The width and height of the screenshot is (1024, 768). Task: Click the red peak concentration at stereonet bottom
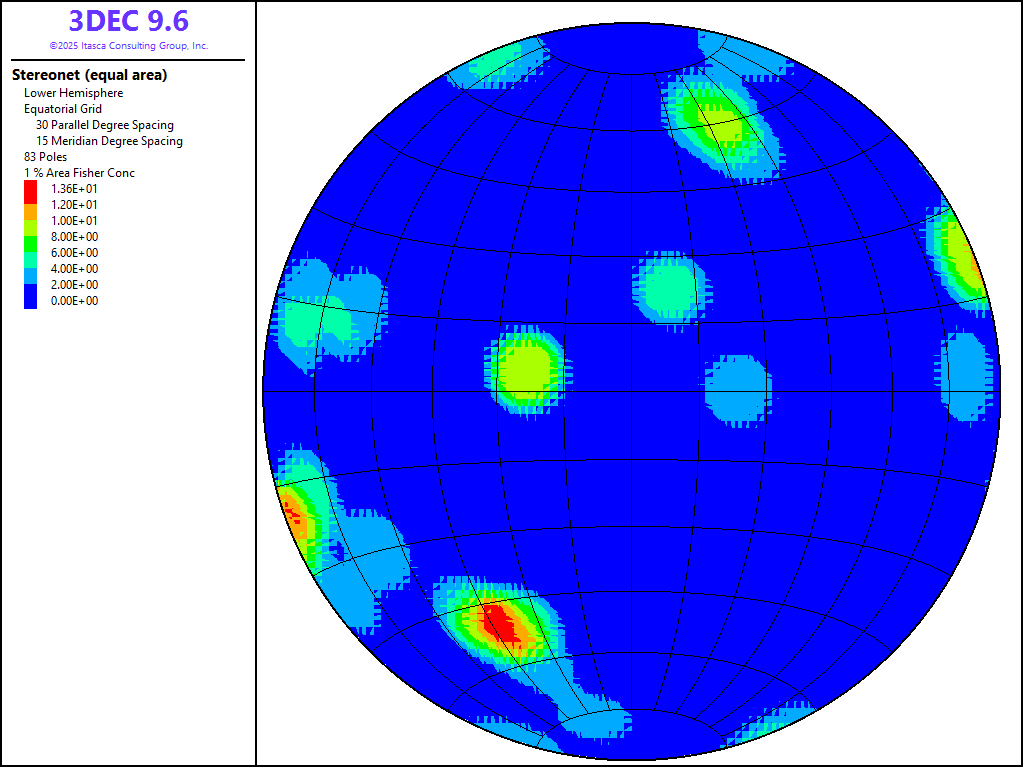coord(499,624)
